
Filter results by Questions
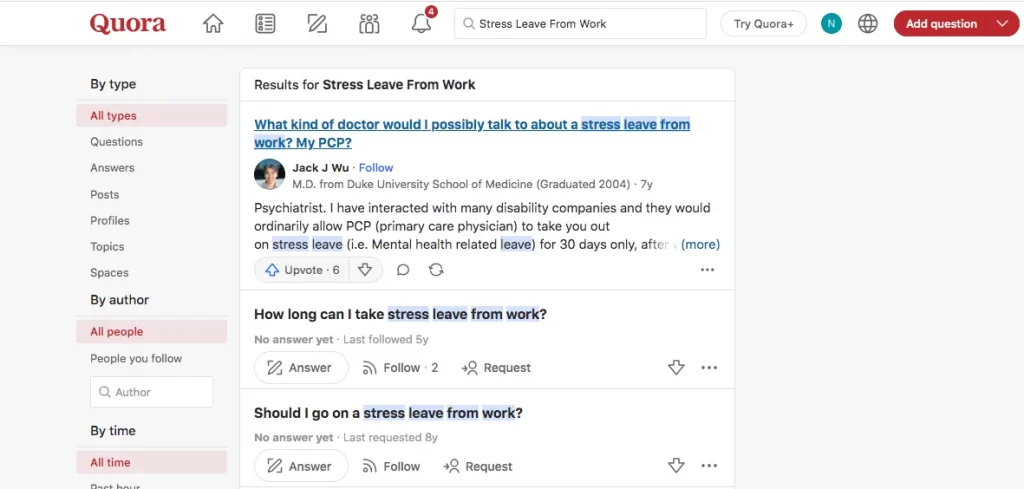(x=116, y=142)
